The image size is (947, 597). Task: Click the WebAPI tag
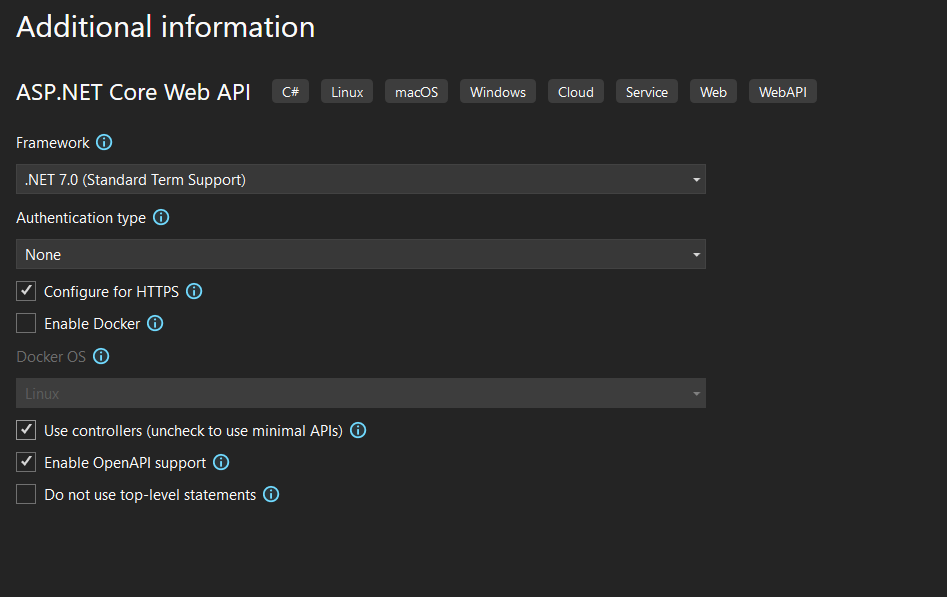click(782, 92)
